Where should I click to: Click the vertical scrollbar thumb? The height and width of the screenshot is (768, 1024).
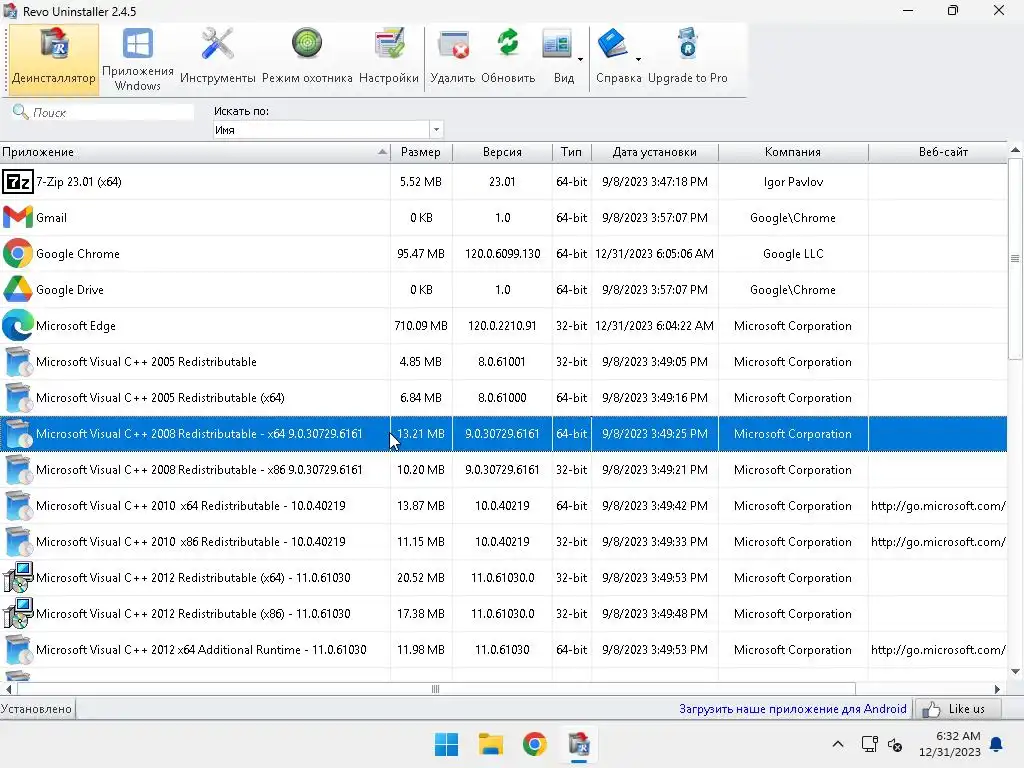click(1015, 258)
